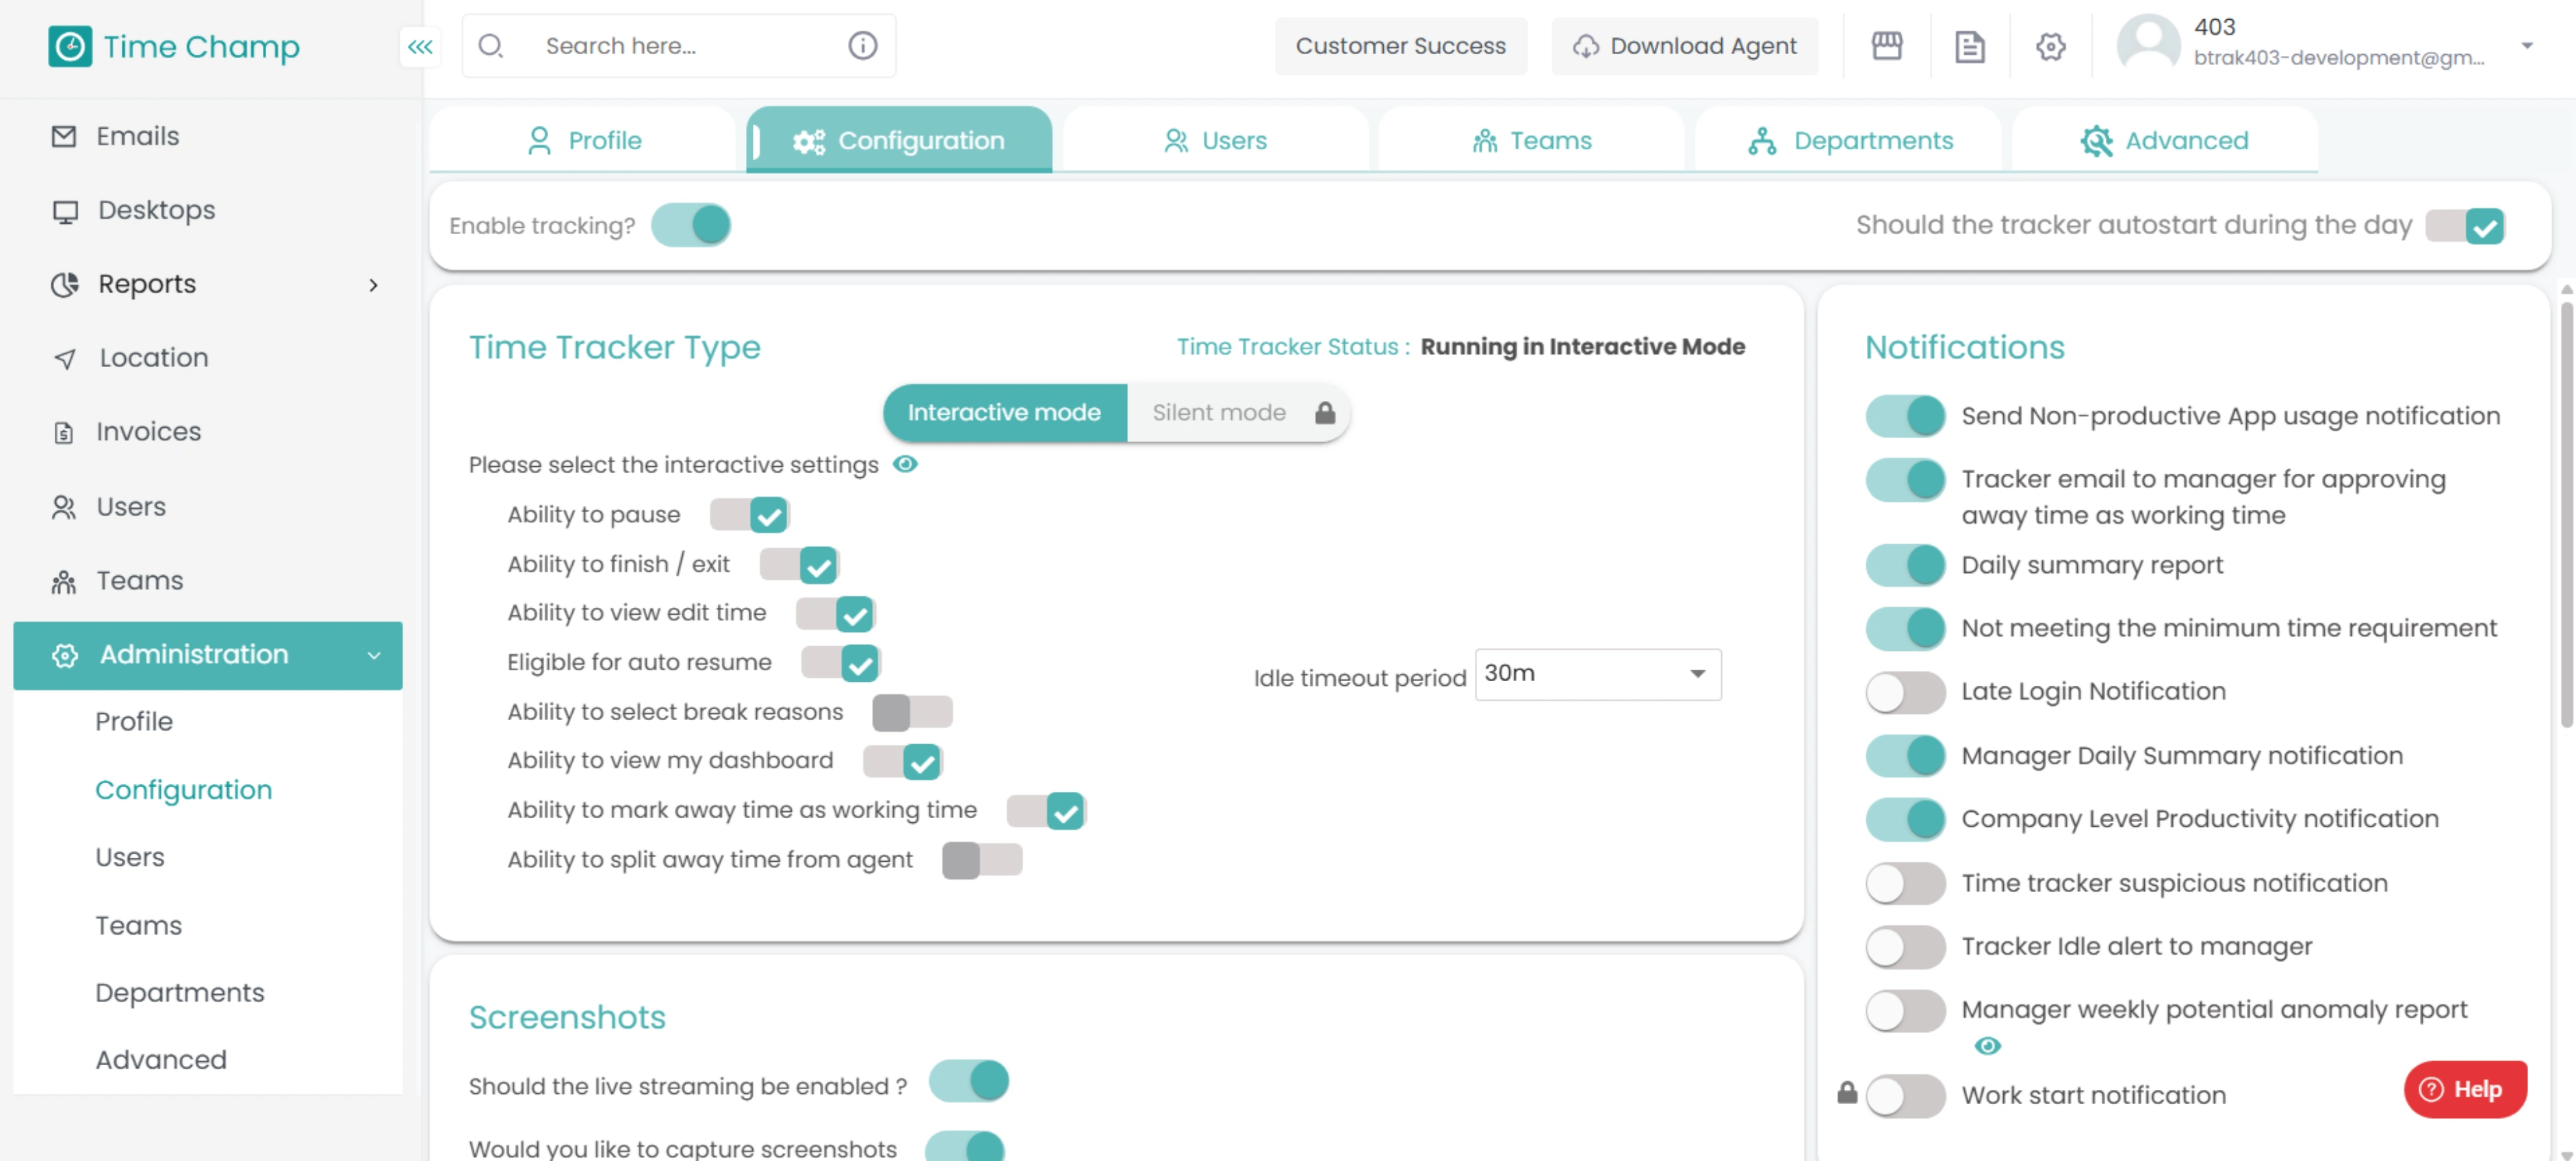Toggle Ability to finish / exit switch
The height and width of the screenshot is (1161, 2576).
[x=799, y=565]
